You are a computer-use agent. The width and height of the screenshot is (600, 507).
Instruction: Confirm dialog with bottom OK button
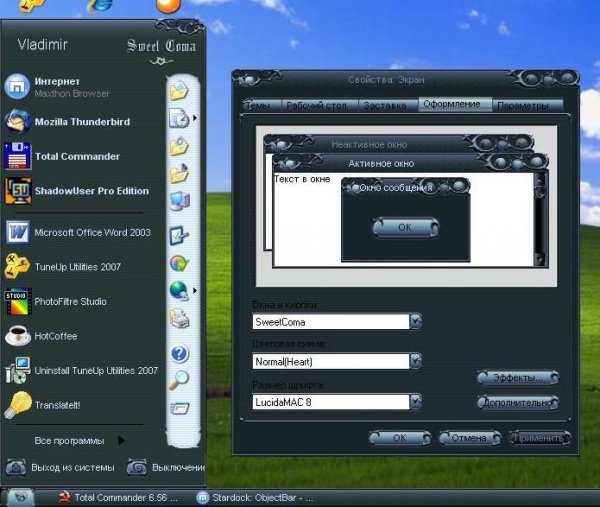pyautogui.click(x=400, y=438)
